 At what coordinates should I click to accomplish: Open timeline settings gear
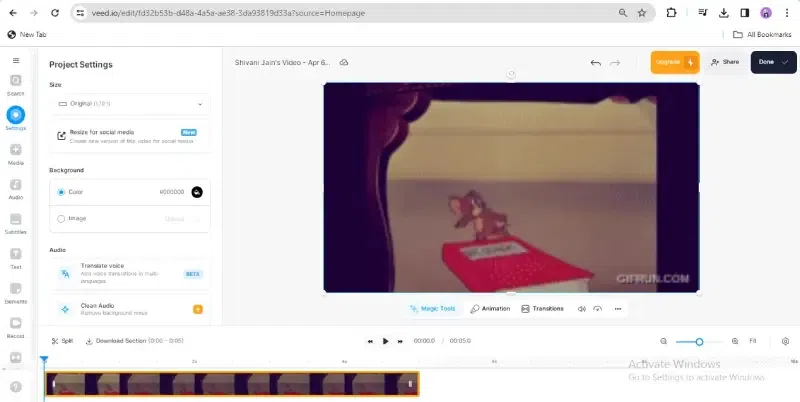[785, 341]
